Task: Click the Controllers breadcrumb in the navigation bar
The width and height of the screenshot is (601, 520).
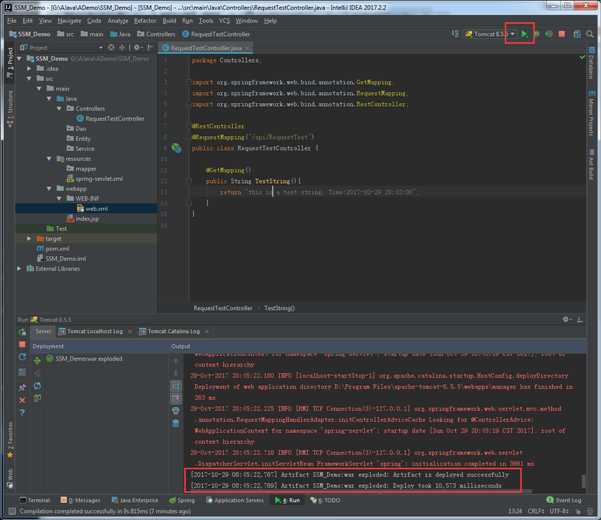Action: [156, 34]
